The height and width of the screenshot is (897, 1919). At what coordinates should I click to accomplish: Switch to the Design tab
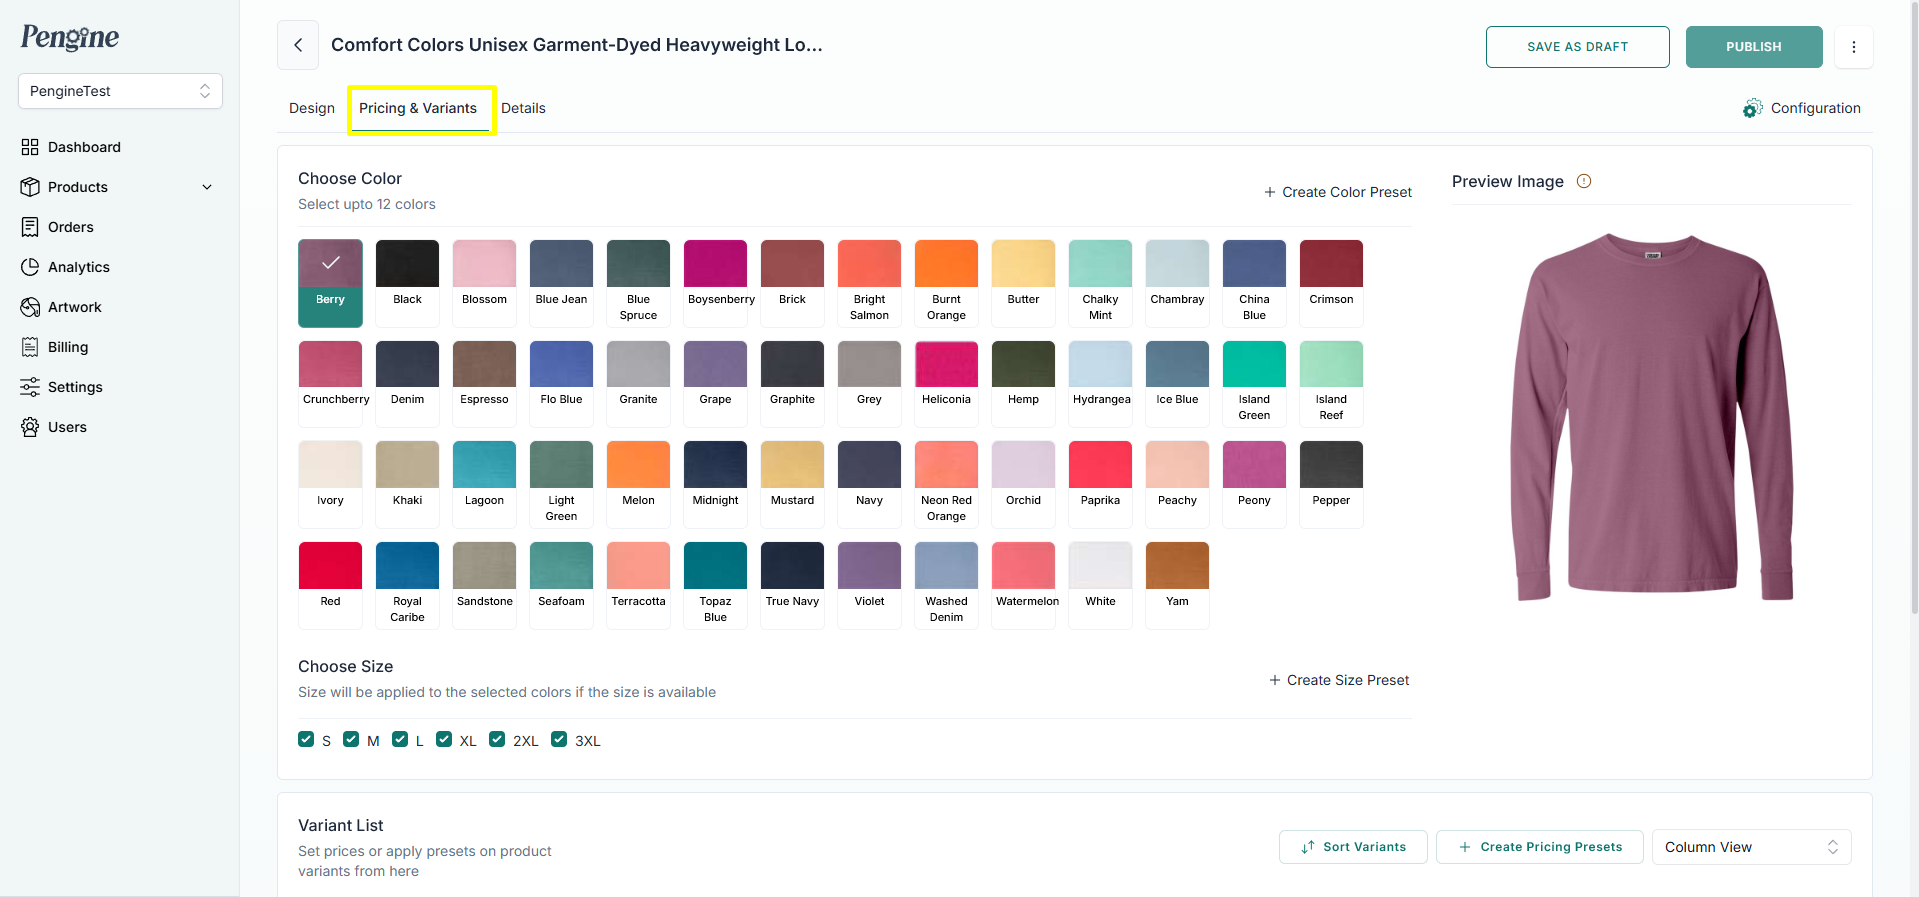[x=312, y=108]
